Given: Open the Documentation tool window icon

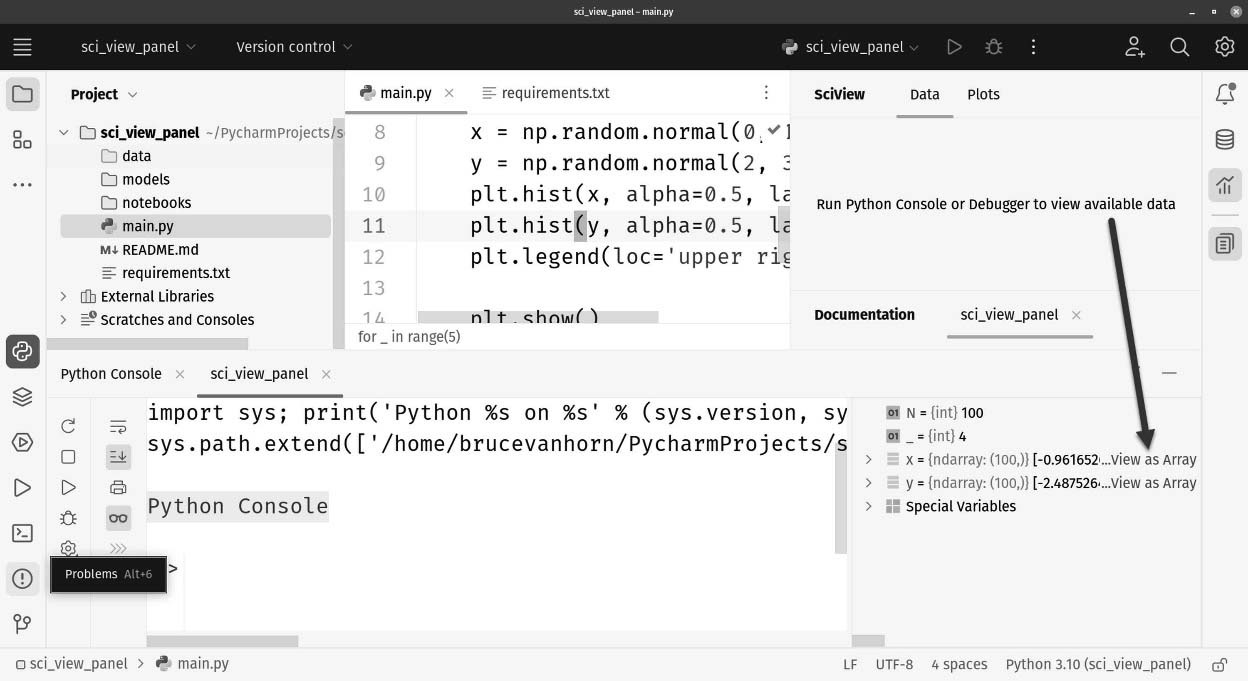Looking at the screenshot, I should click(1225, 244).
